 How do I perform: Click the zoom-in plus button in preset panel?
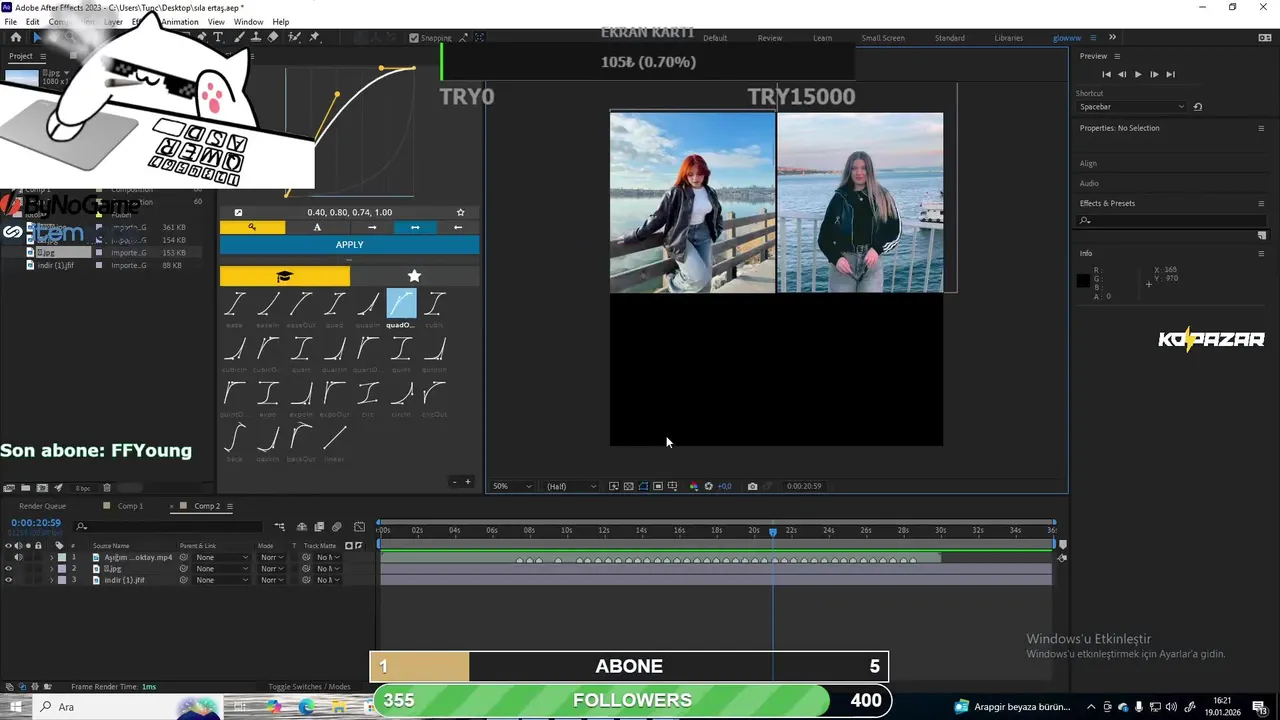click(468, 482)
